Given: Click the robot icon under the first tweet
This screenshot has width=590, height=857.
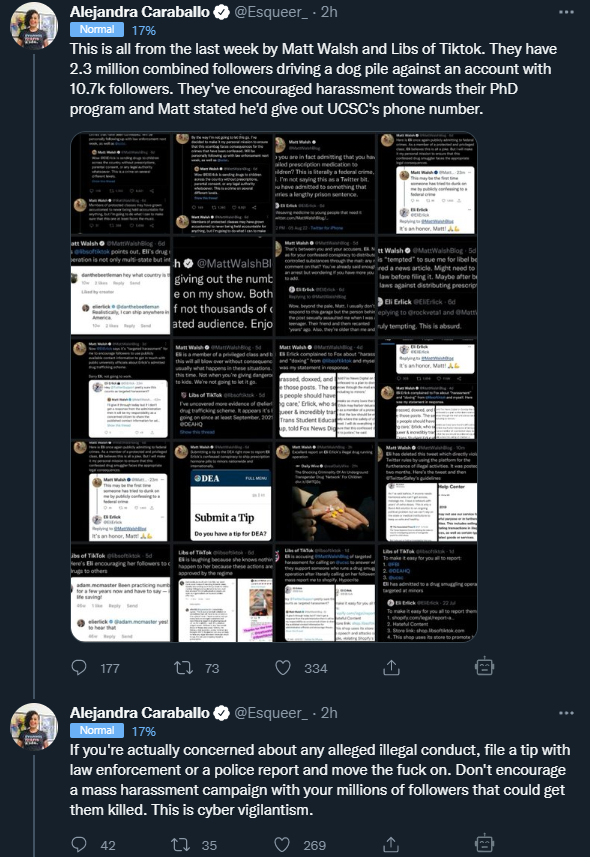Looking at the screenshot, I should (484, 667).
